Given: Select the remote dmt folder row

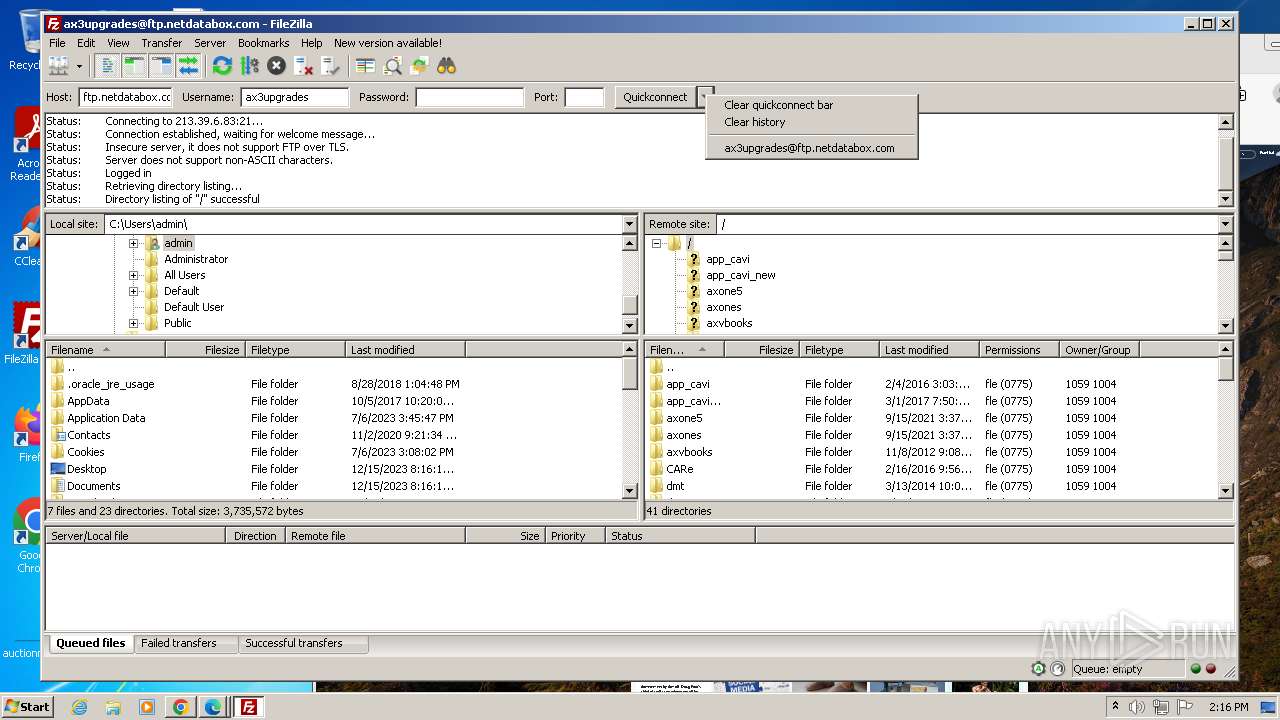Looking at the screenshot, I should (931, 486).
